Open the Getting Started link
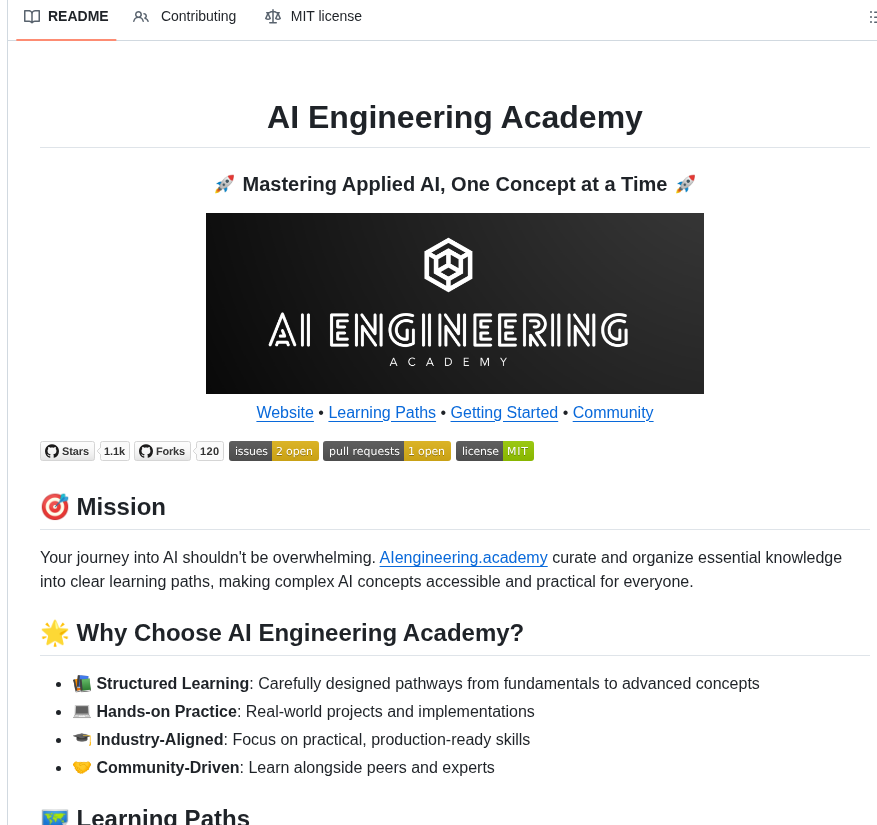 [503, 412]
